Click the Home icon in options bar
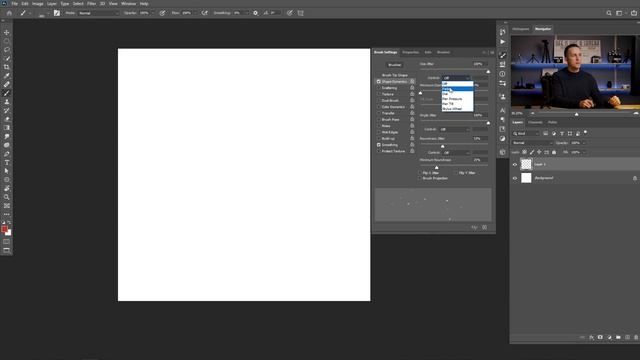The image size is (640, 360). pos(9,13)
